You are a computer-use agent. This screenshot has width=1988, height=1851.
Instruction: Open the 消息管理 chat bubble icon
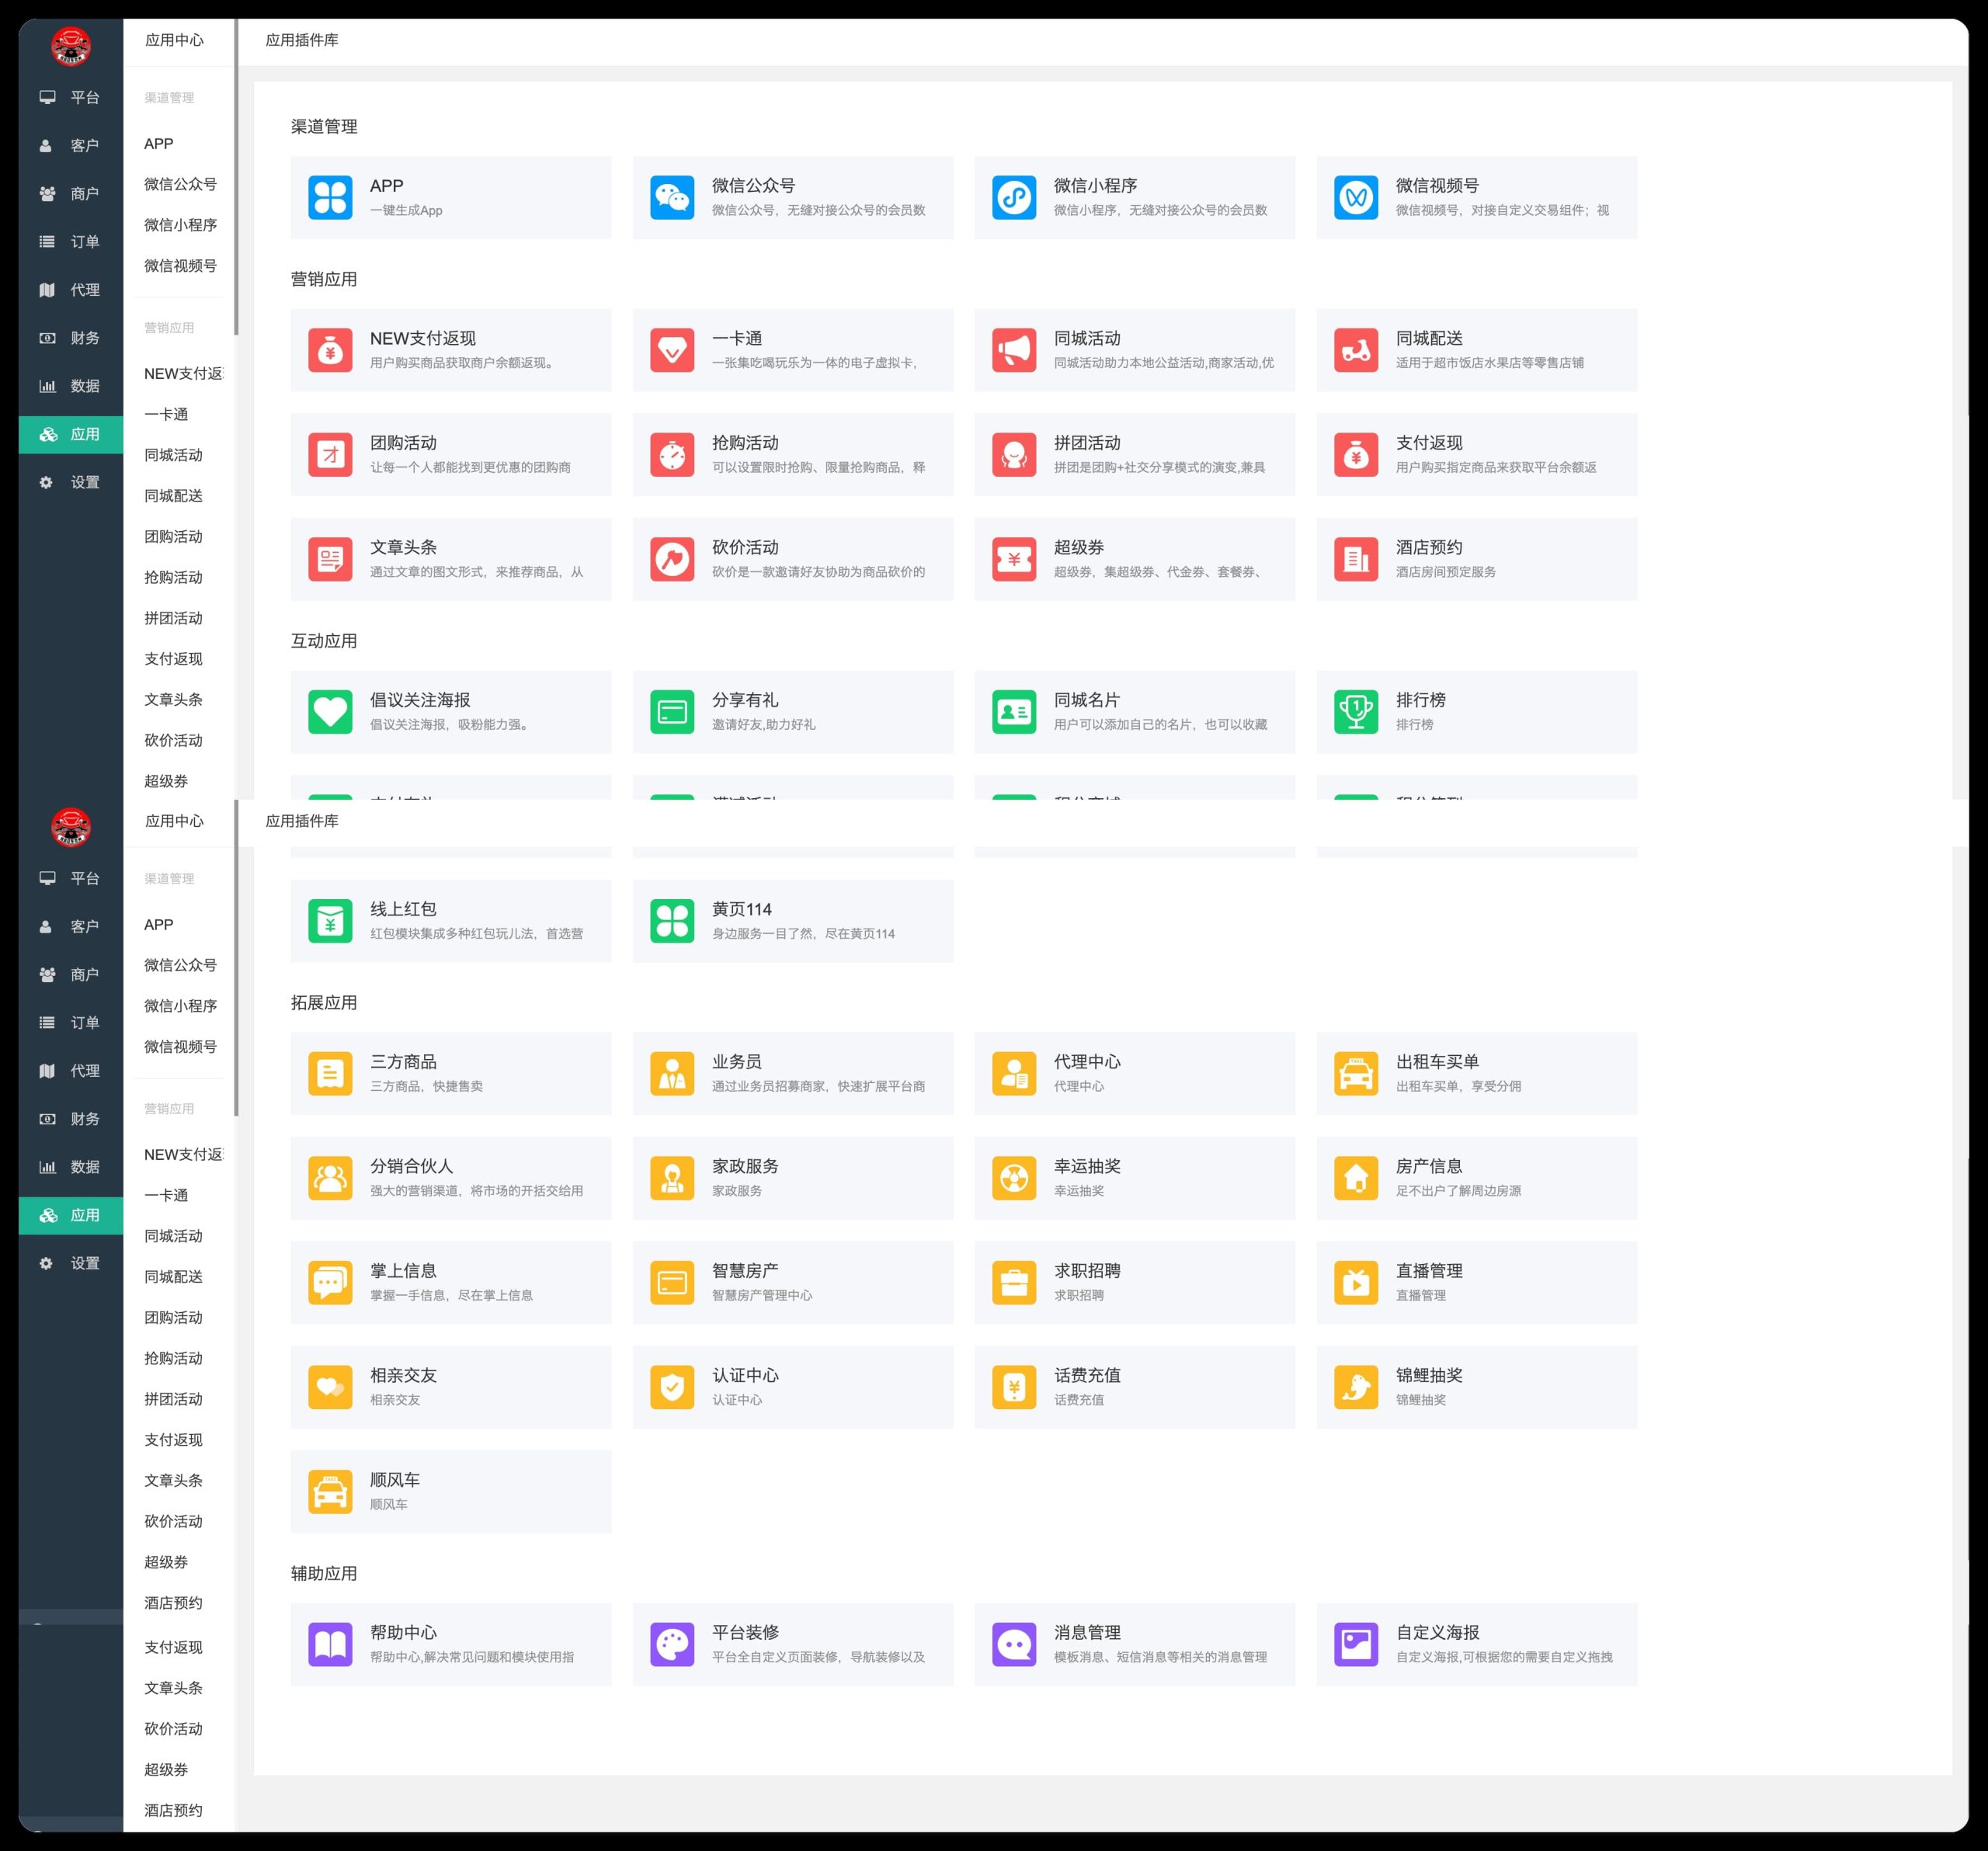pyautogui.click(x=1014, y=1645)
